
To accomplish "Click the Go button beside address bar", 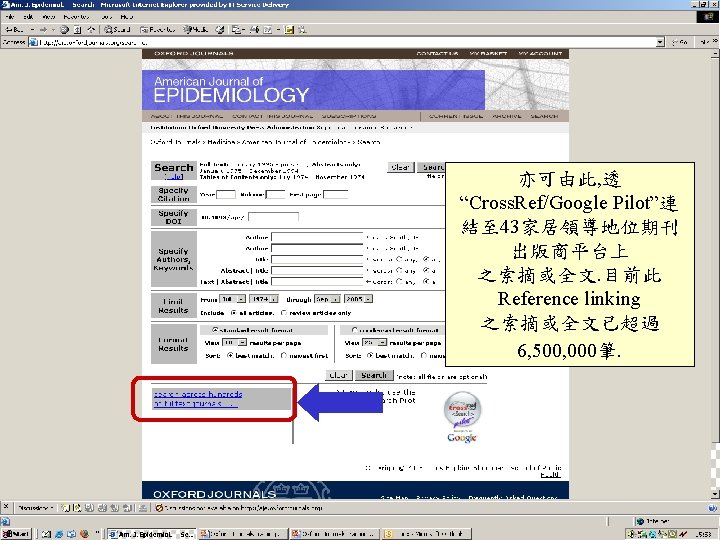I will (681, 42).
